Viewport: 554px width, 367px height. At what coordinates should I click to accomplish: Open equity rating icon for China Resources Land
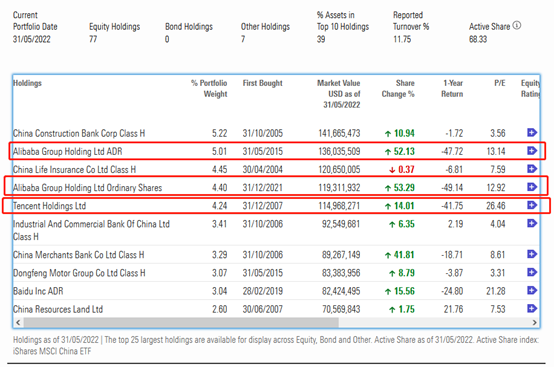click(532, 308)
